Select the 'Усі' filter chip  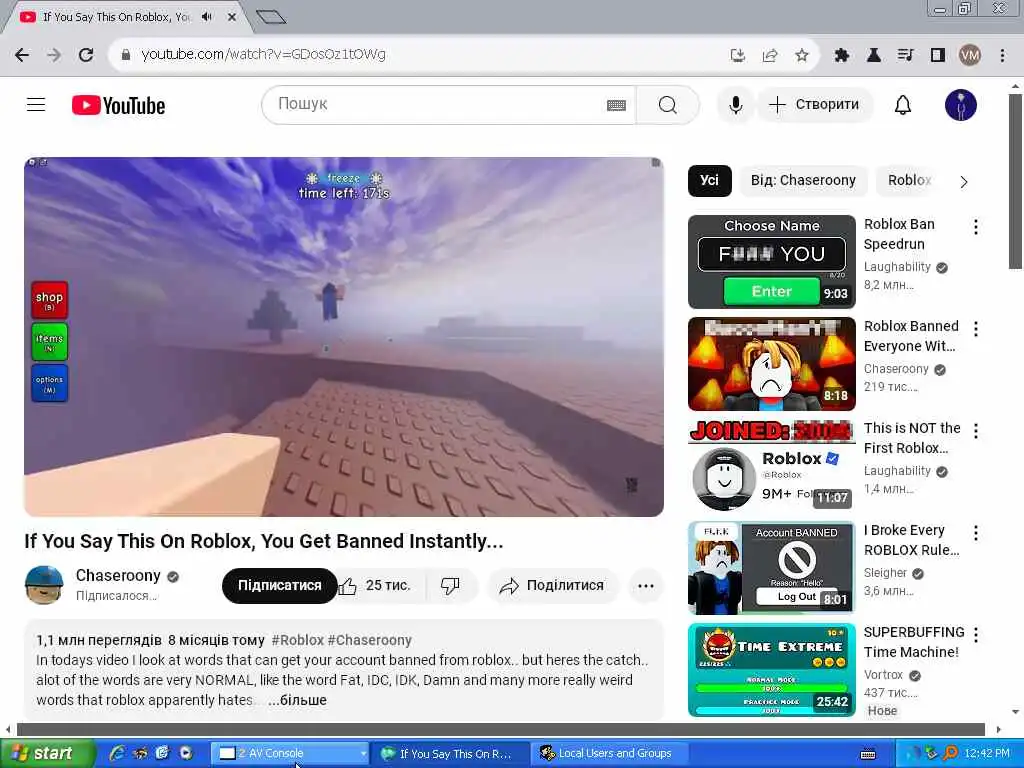pyautogui.click(x=709, y=180)
